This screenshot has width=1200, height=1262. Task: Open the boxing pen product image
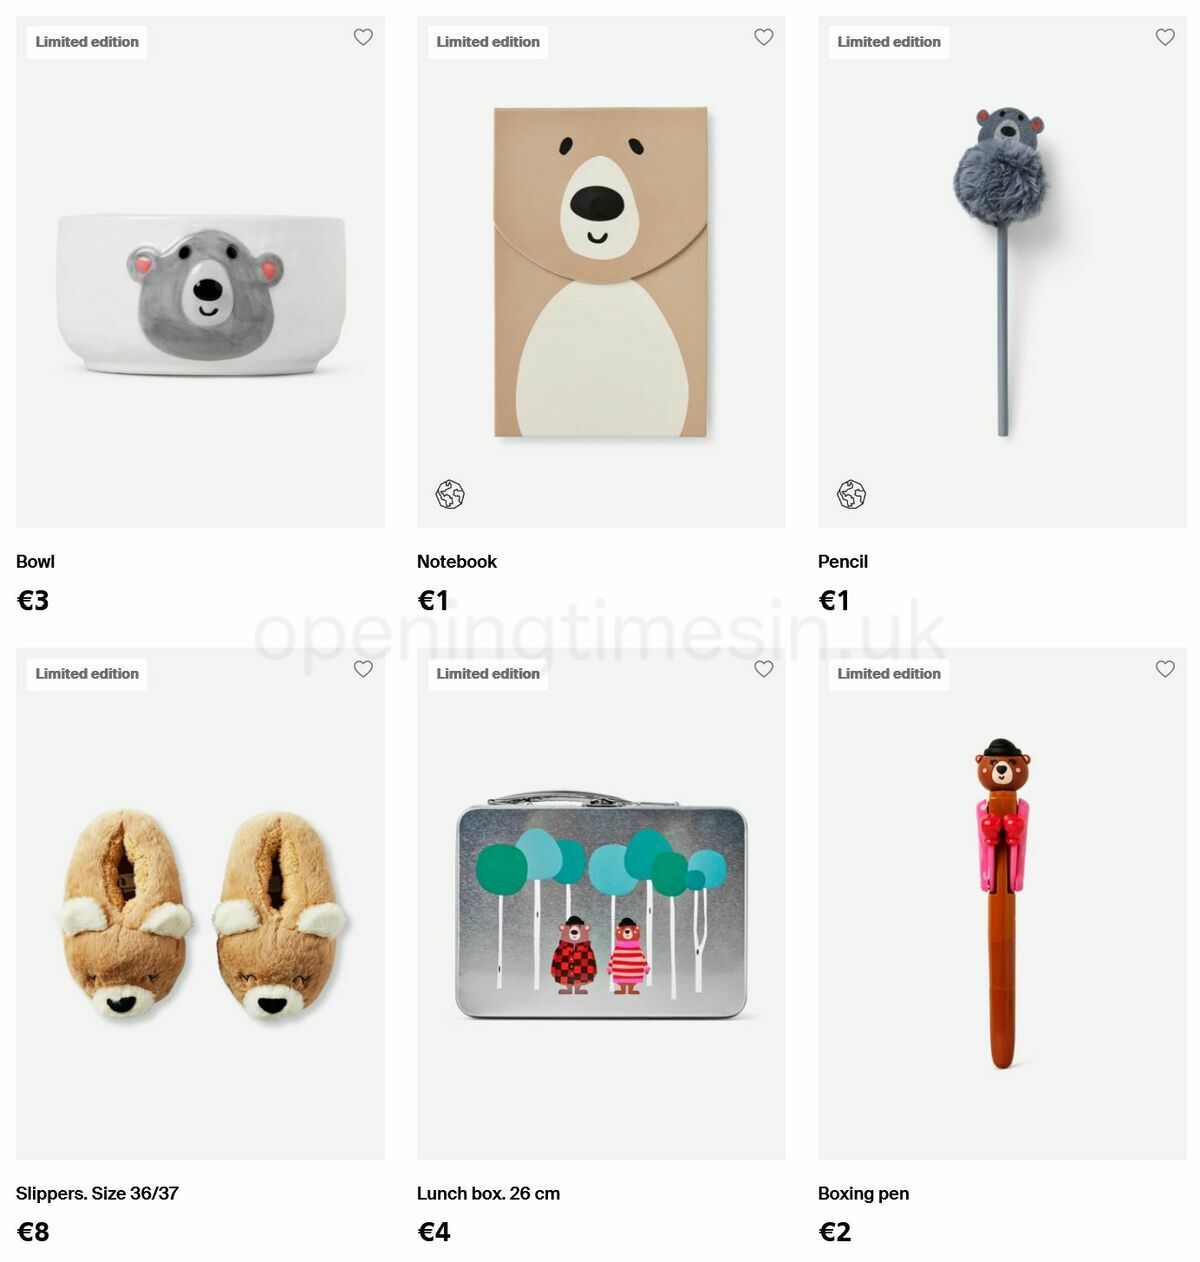click(x=1002, y=903)
